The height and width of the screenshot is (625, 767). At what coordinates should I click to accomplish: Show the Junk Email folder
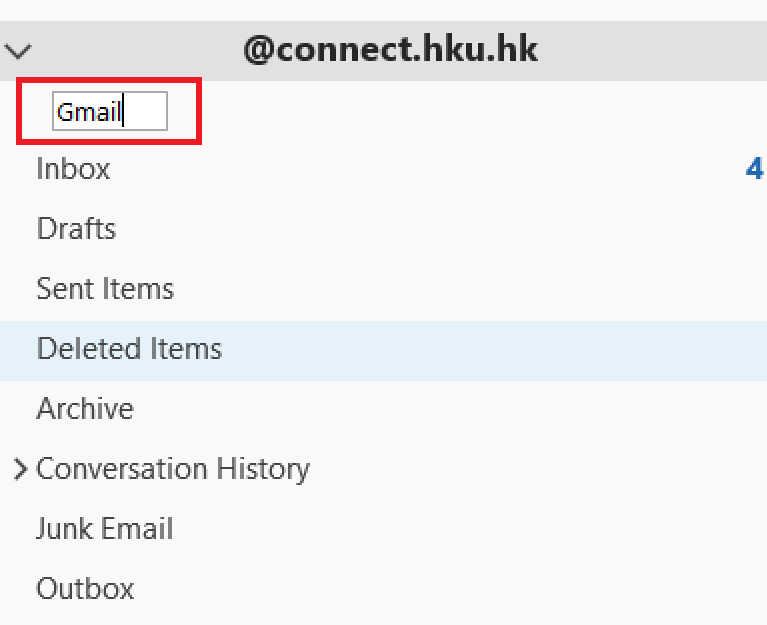coord(105,528)
